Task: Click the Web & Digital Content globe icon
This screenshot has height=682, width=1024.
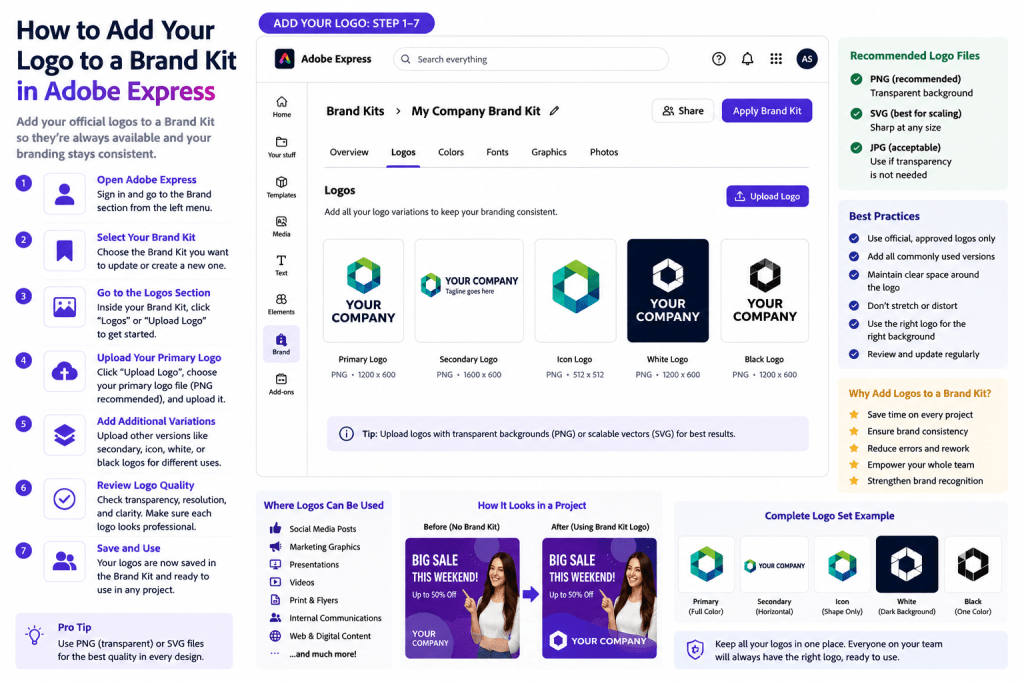Action: 276,636
